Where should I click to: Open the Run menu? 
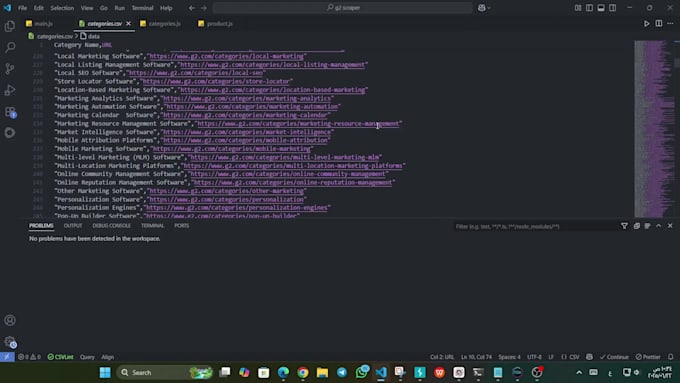[x=119, y=8]
